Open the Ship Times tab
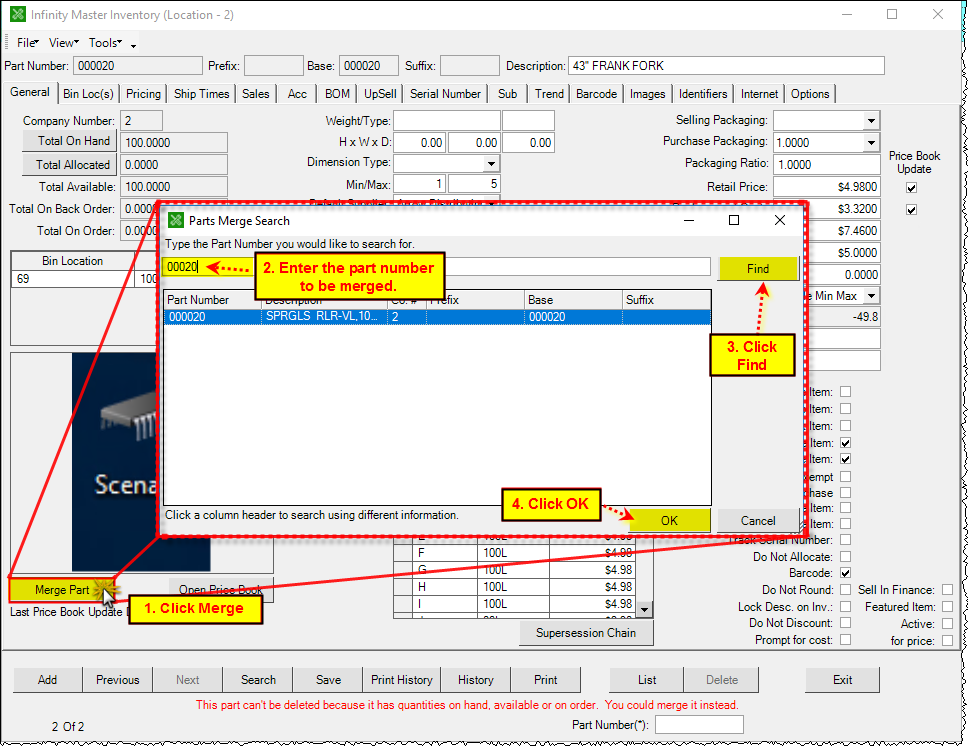Image resolution: width=968 pixels, height=746 pixels. point(201,94)
